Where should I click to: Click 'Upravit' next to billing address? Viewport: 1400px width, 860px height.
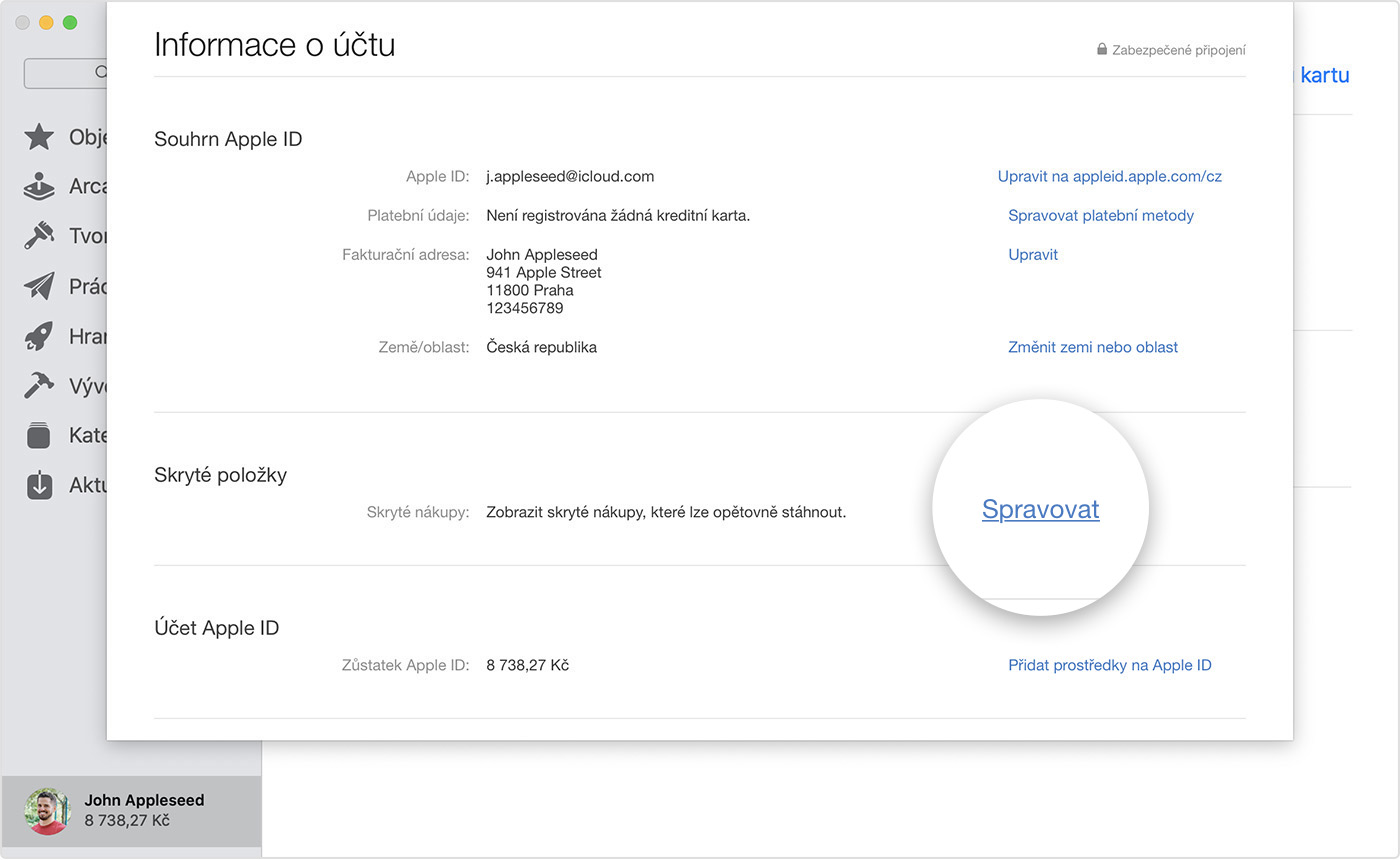(1032, 254)
